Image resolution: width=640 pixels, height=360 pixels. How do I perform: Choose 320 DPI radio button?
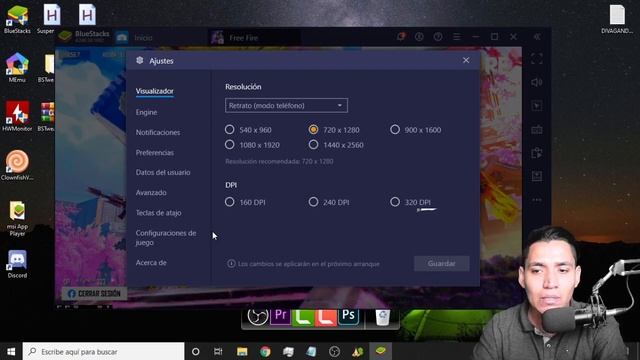395,202
